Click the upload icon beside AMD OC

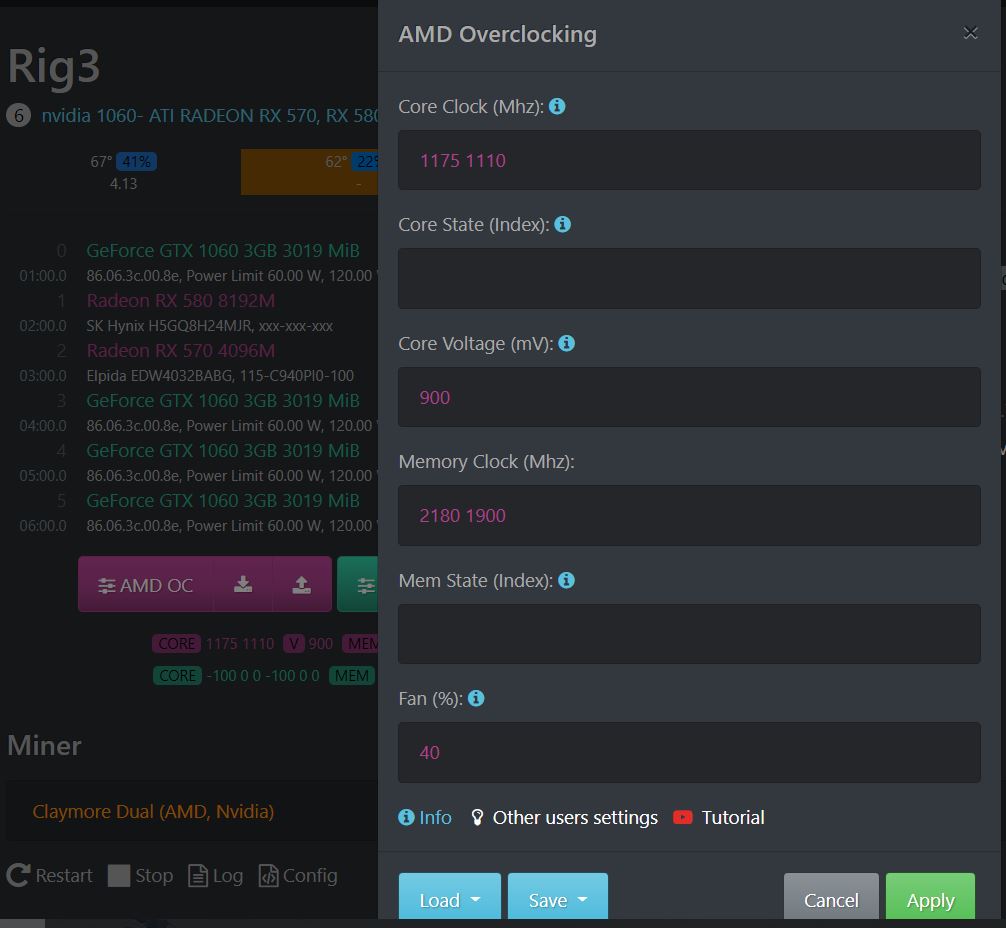click(302, 585)
